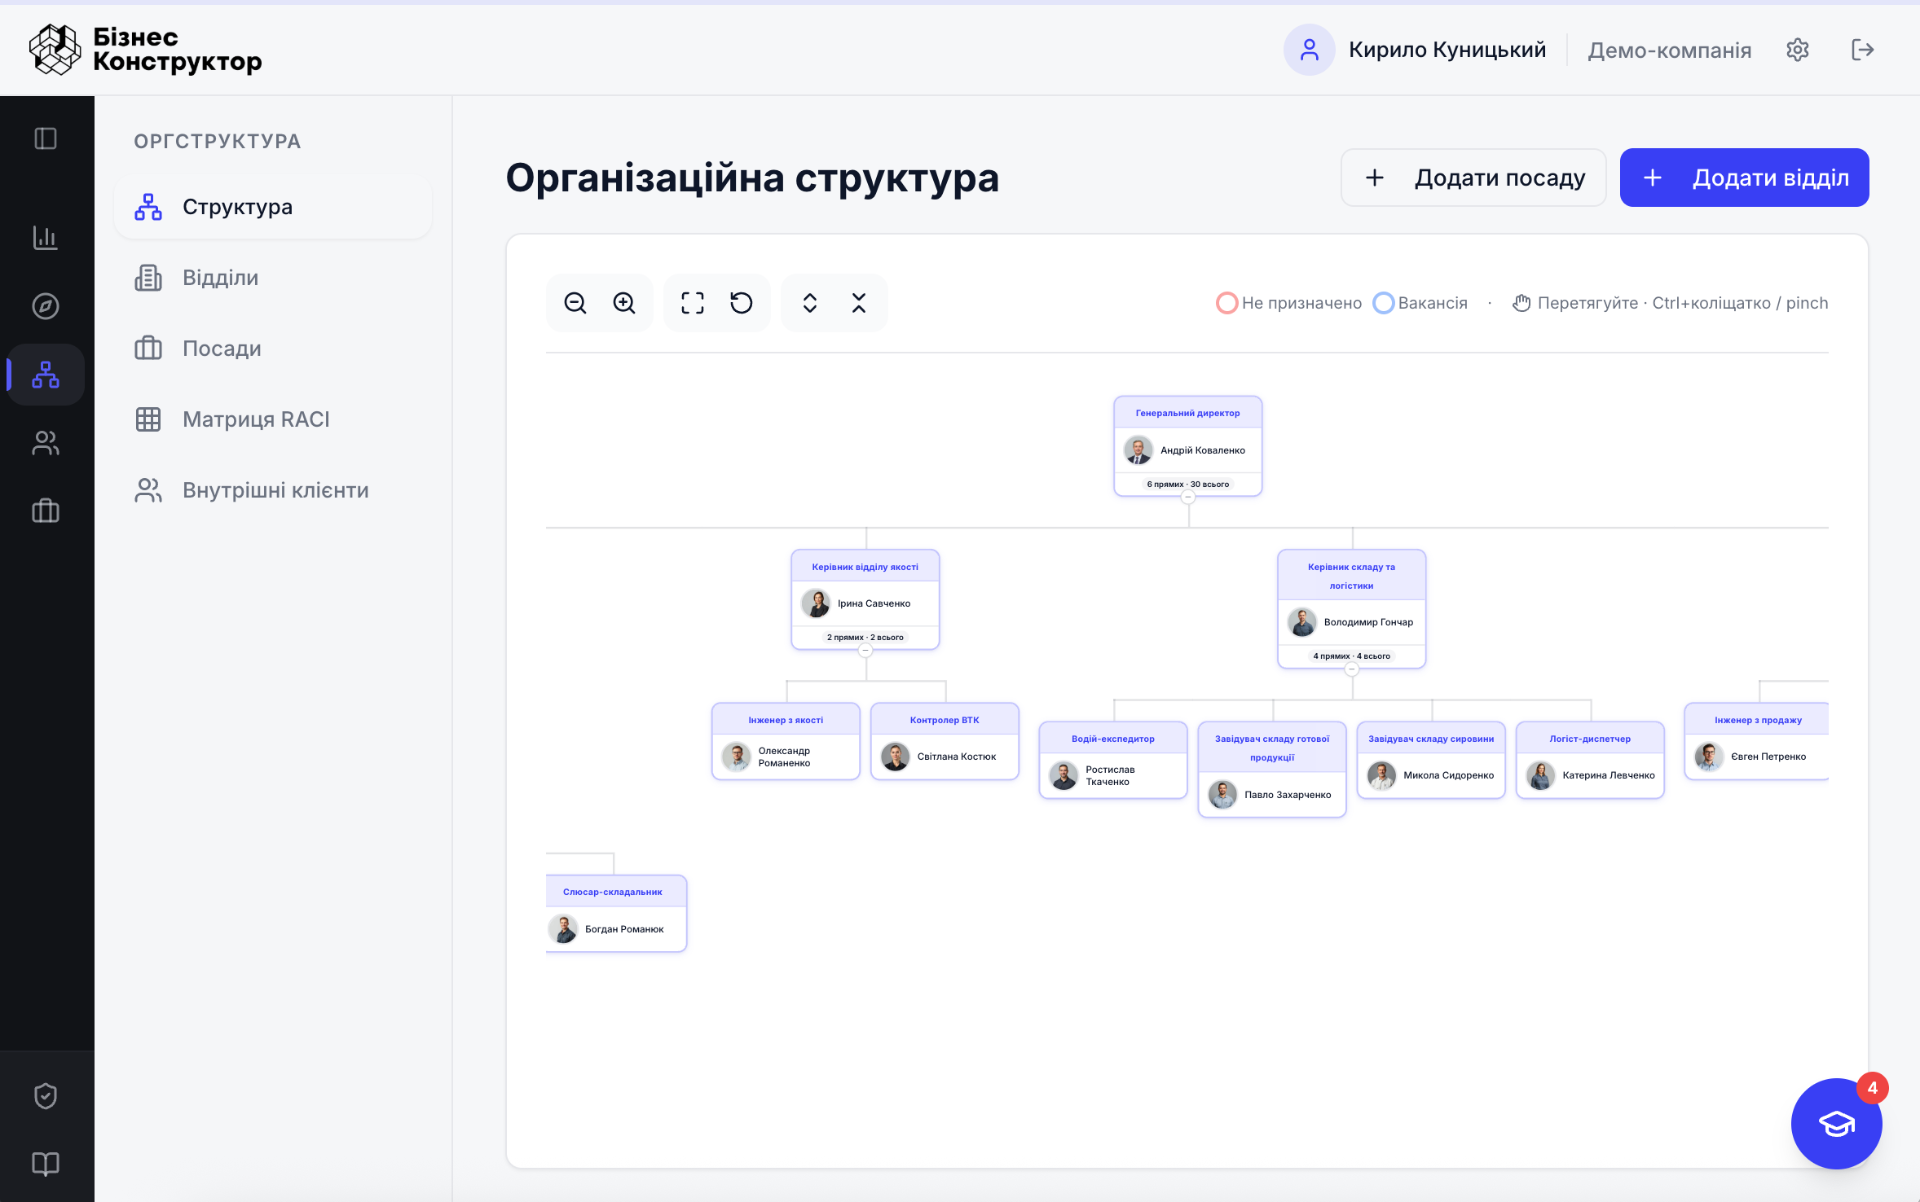Click Богдан Романюк avatar photo
This screenshot has width=1920, height=1202.
(x=564, y=929)
